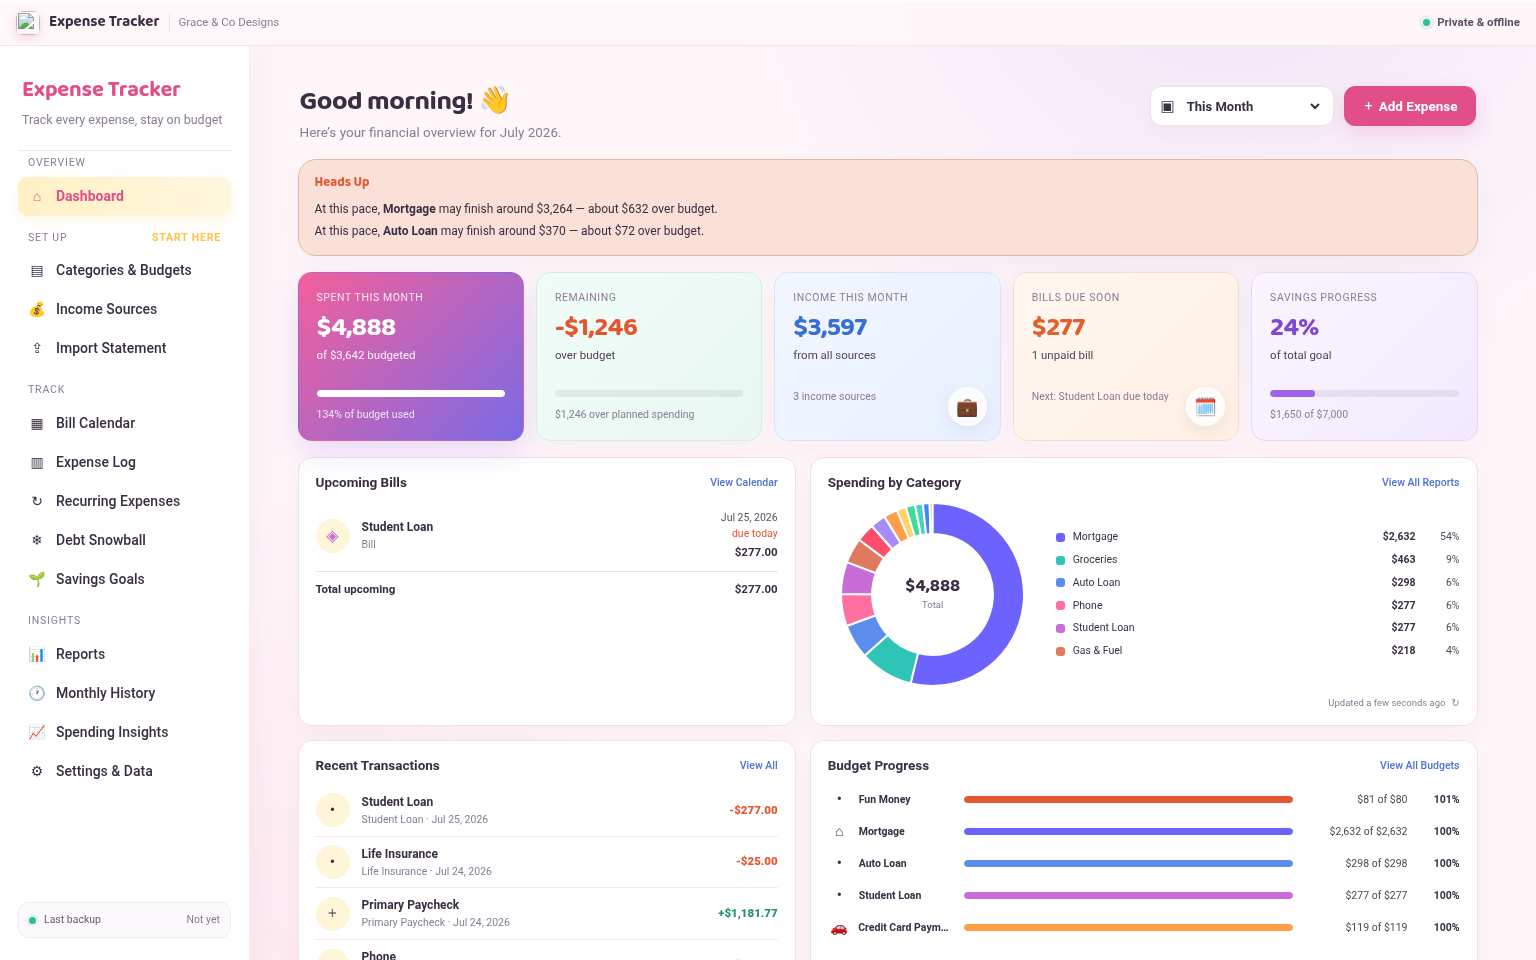
Task: Click the Spending Insights chart icon
Action: tap(37, 732)
